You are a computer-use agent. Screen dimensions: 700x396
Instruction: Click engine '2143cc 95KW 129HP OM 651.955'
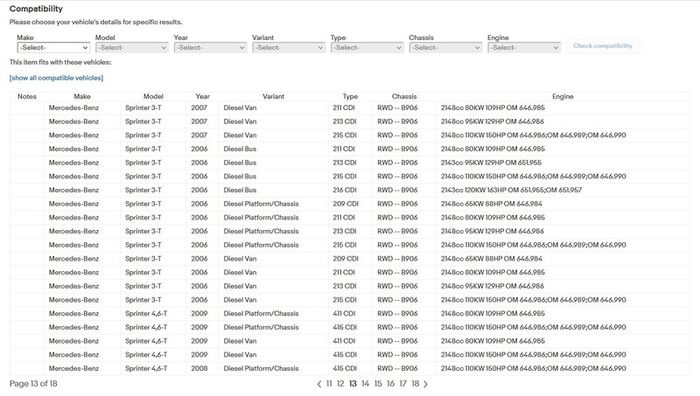point(491,163)
